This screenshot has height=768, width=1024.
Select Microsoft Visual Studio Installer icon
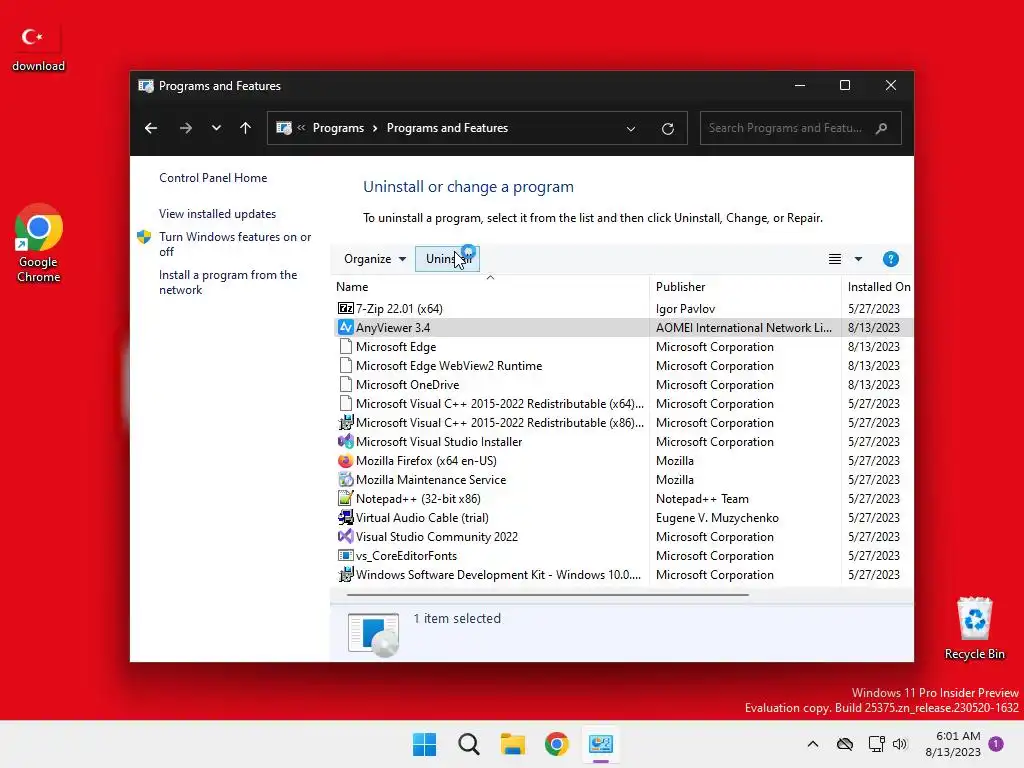point(345,441)
